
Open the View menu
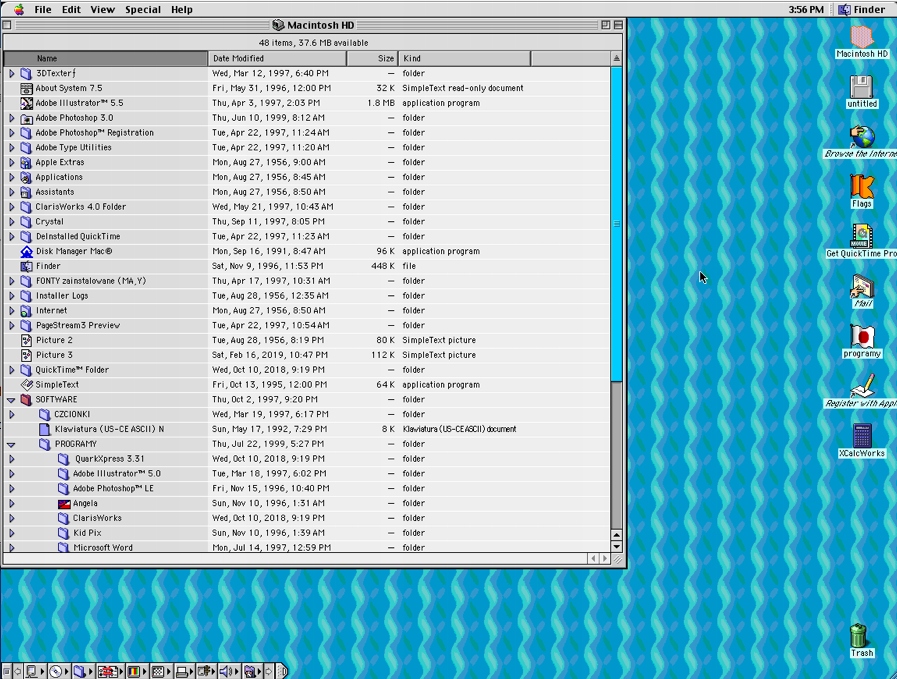[102, 10]
